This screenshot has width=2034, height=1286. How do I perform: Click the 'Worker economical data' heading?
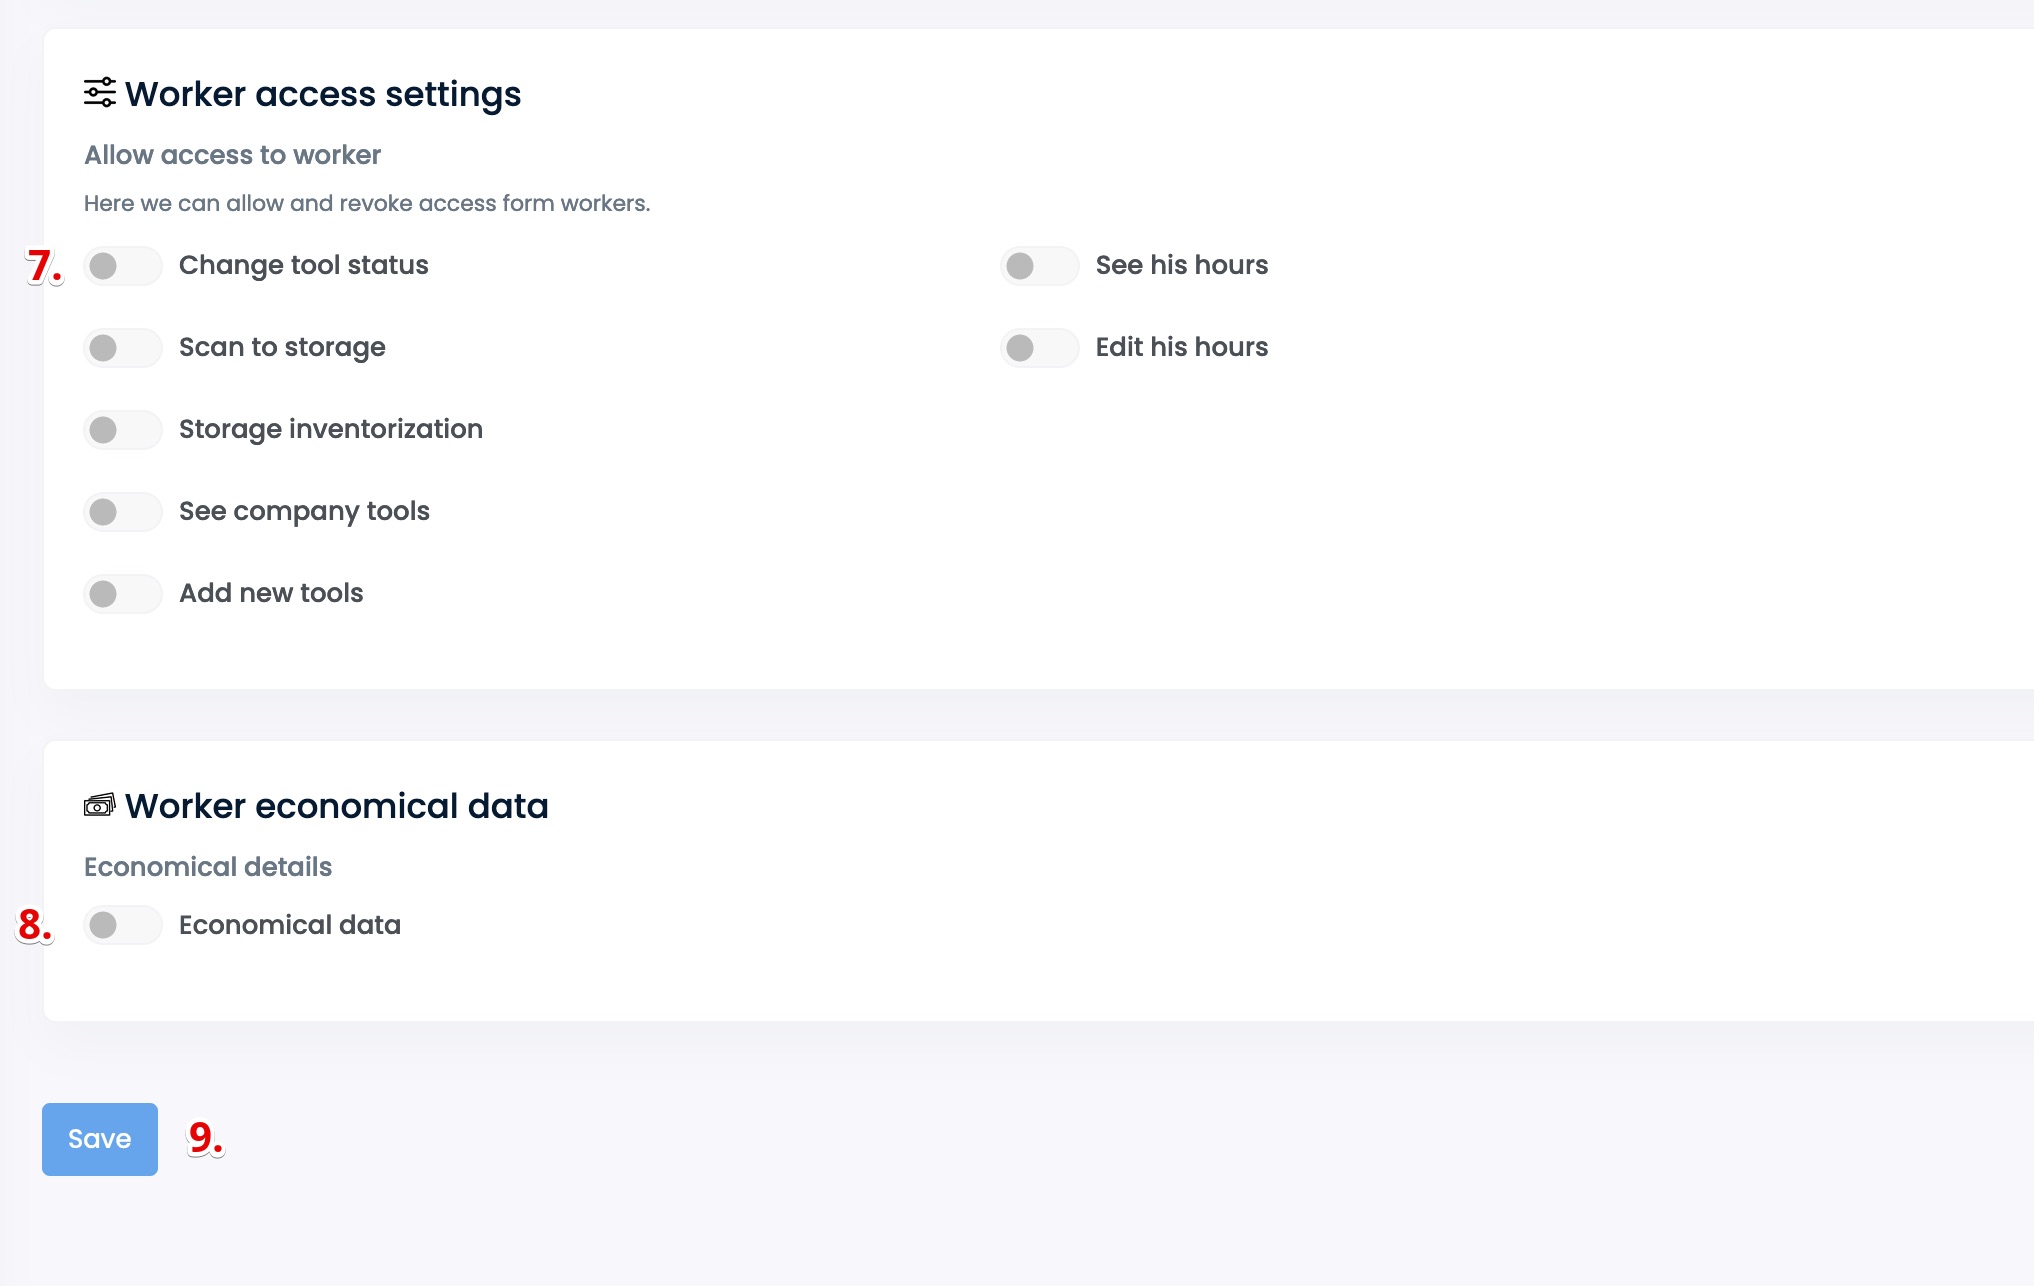point(336,806)
